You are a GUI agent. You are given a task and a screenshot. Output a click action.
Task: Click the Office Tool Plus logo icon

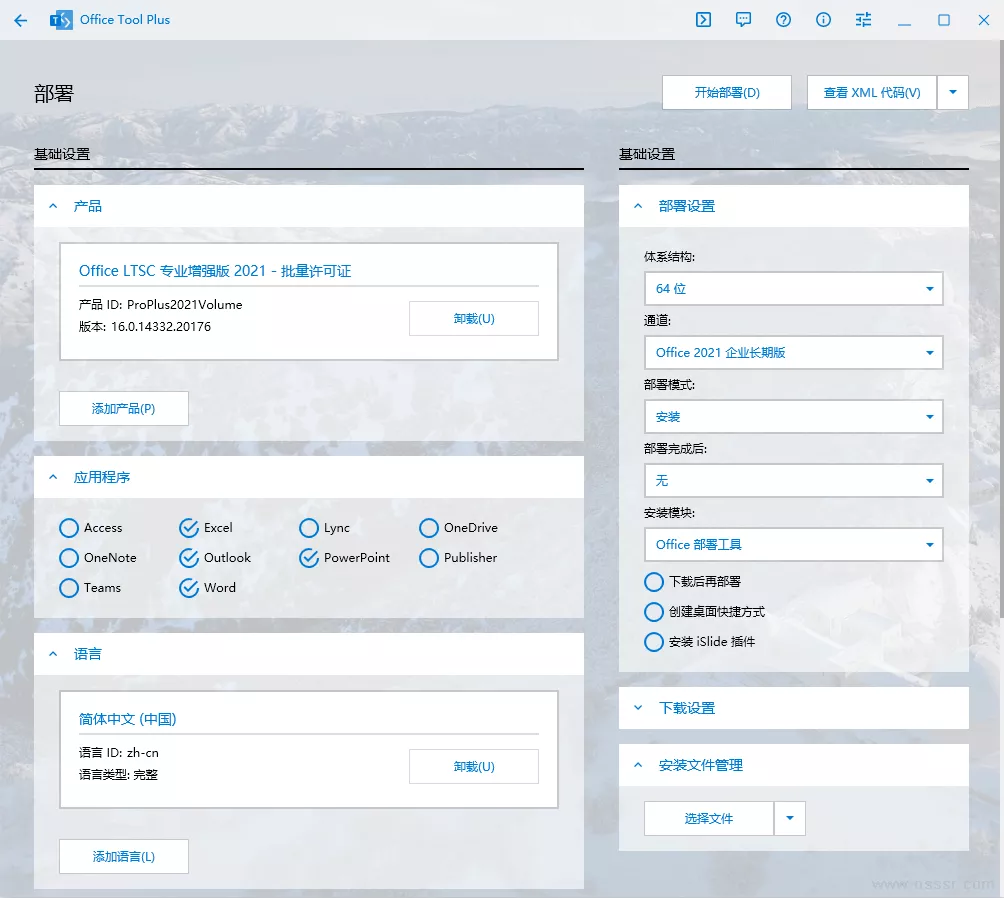click(61, 20)
